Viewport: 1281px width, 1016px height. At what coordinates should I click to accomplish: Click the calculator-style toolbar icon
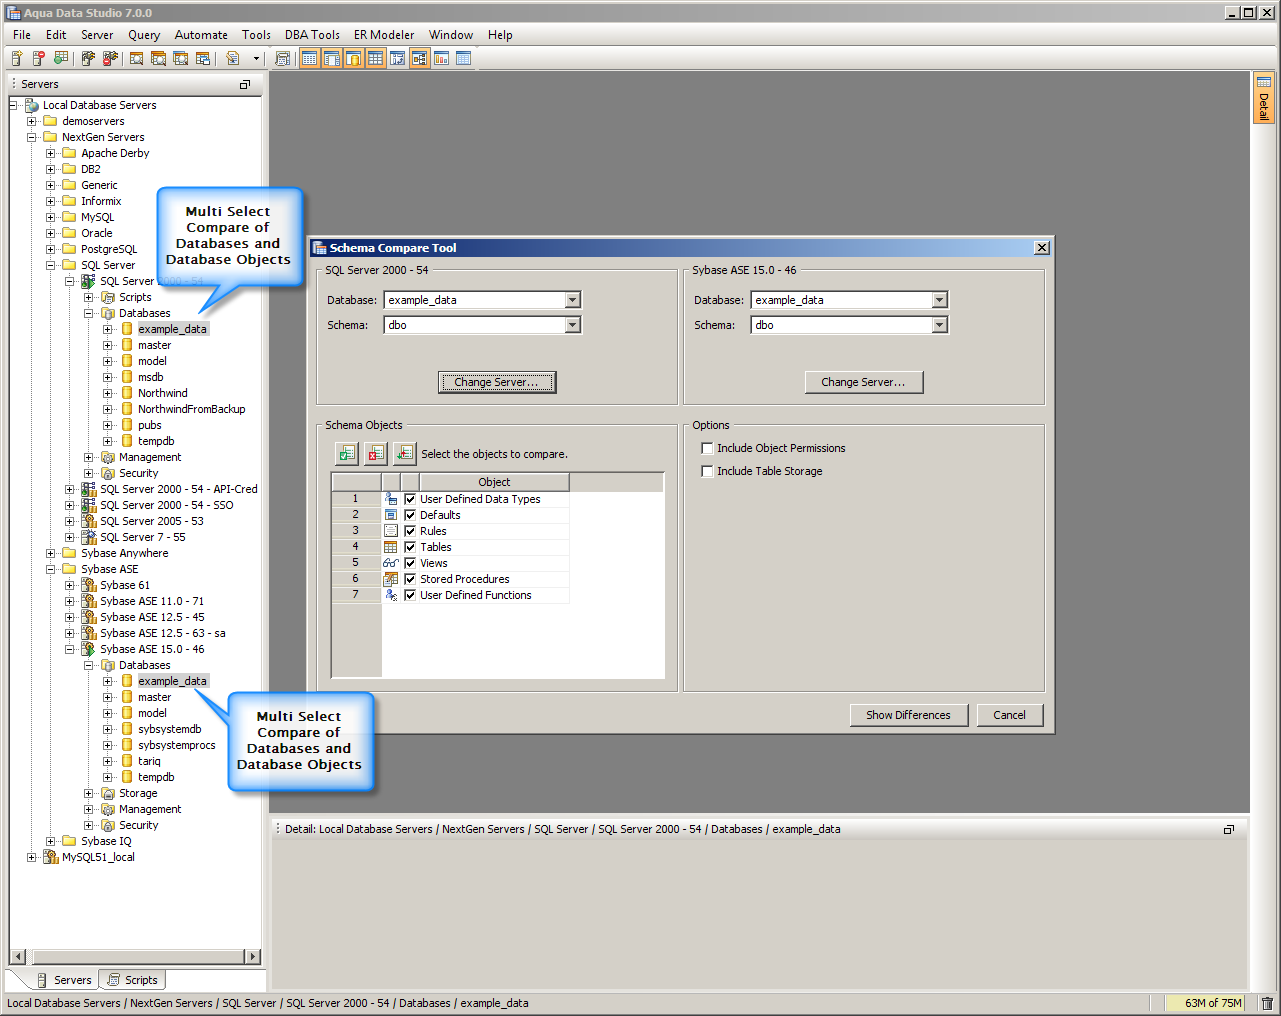(283, 59)
